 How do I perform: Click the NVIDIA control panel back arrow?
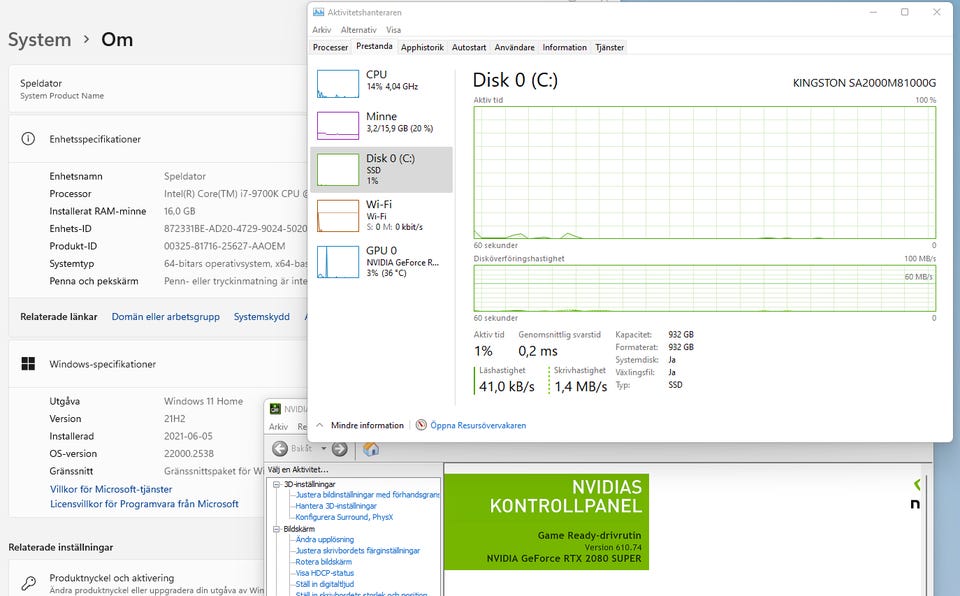(280, 449)
